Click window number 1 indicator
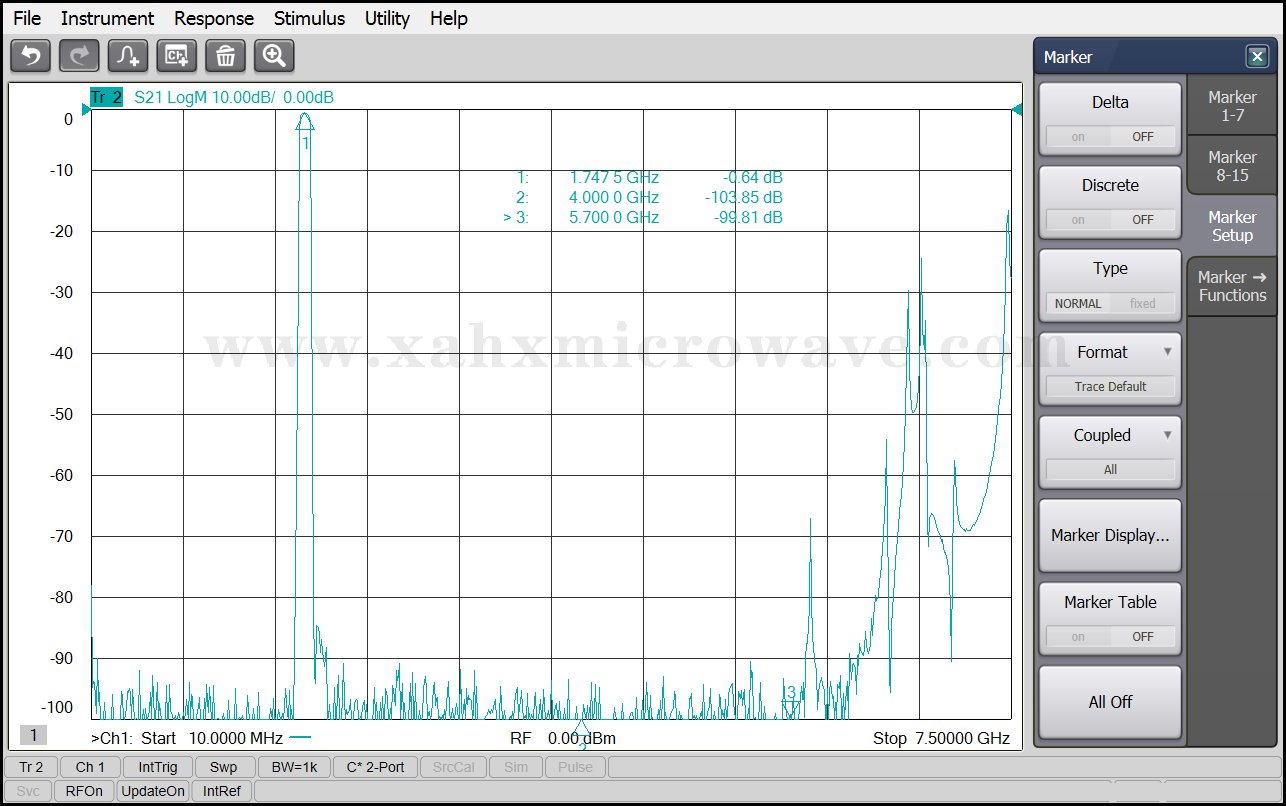Image resolution: width=1286 pixels, height=806 pixels. [x=33, y=736]
